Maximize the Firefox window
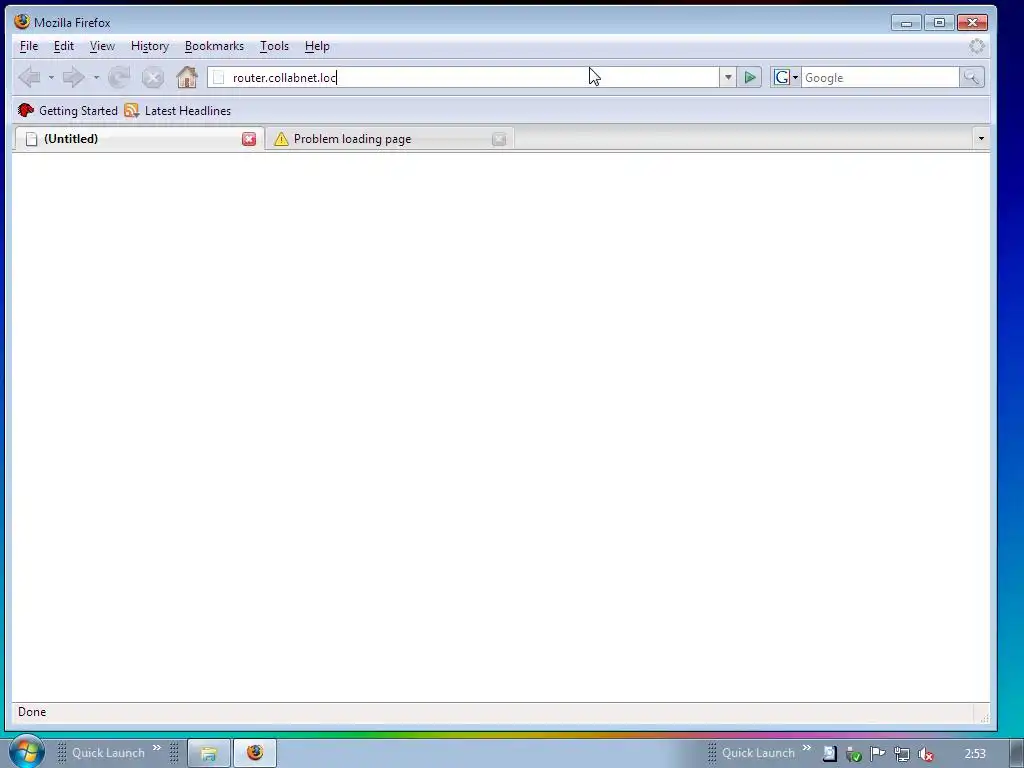1024x768 pixels. click(x=939, y=23)
